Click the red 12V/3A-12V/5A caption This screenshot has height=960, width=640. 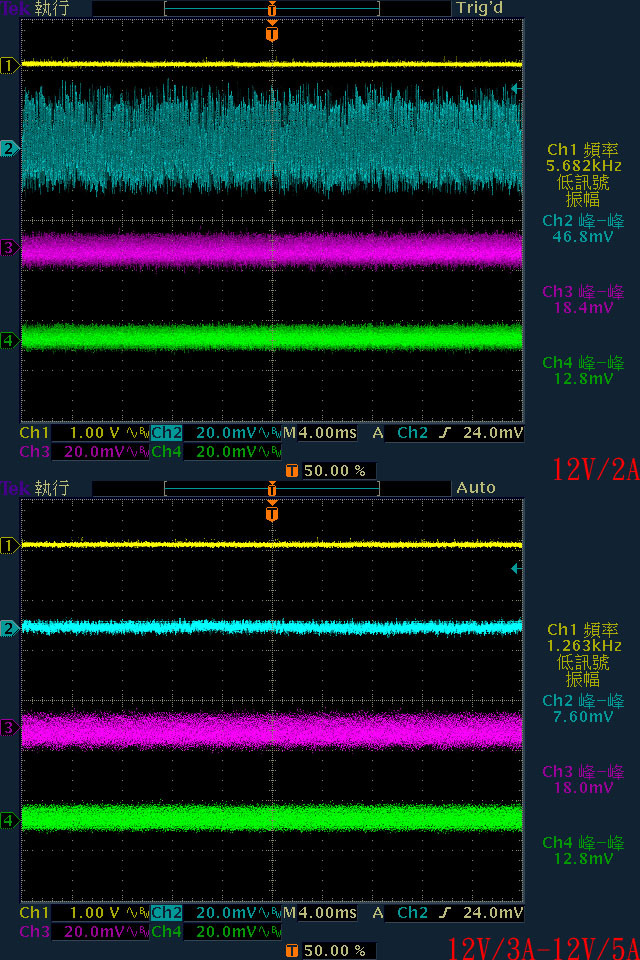(x=544, y=948)
